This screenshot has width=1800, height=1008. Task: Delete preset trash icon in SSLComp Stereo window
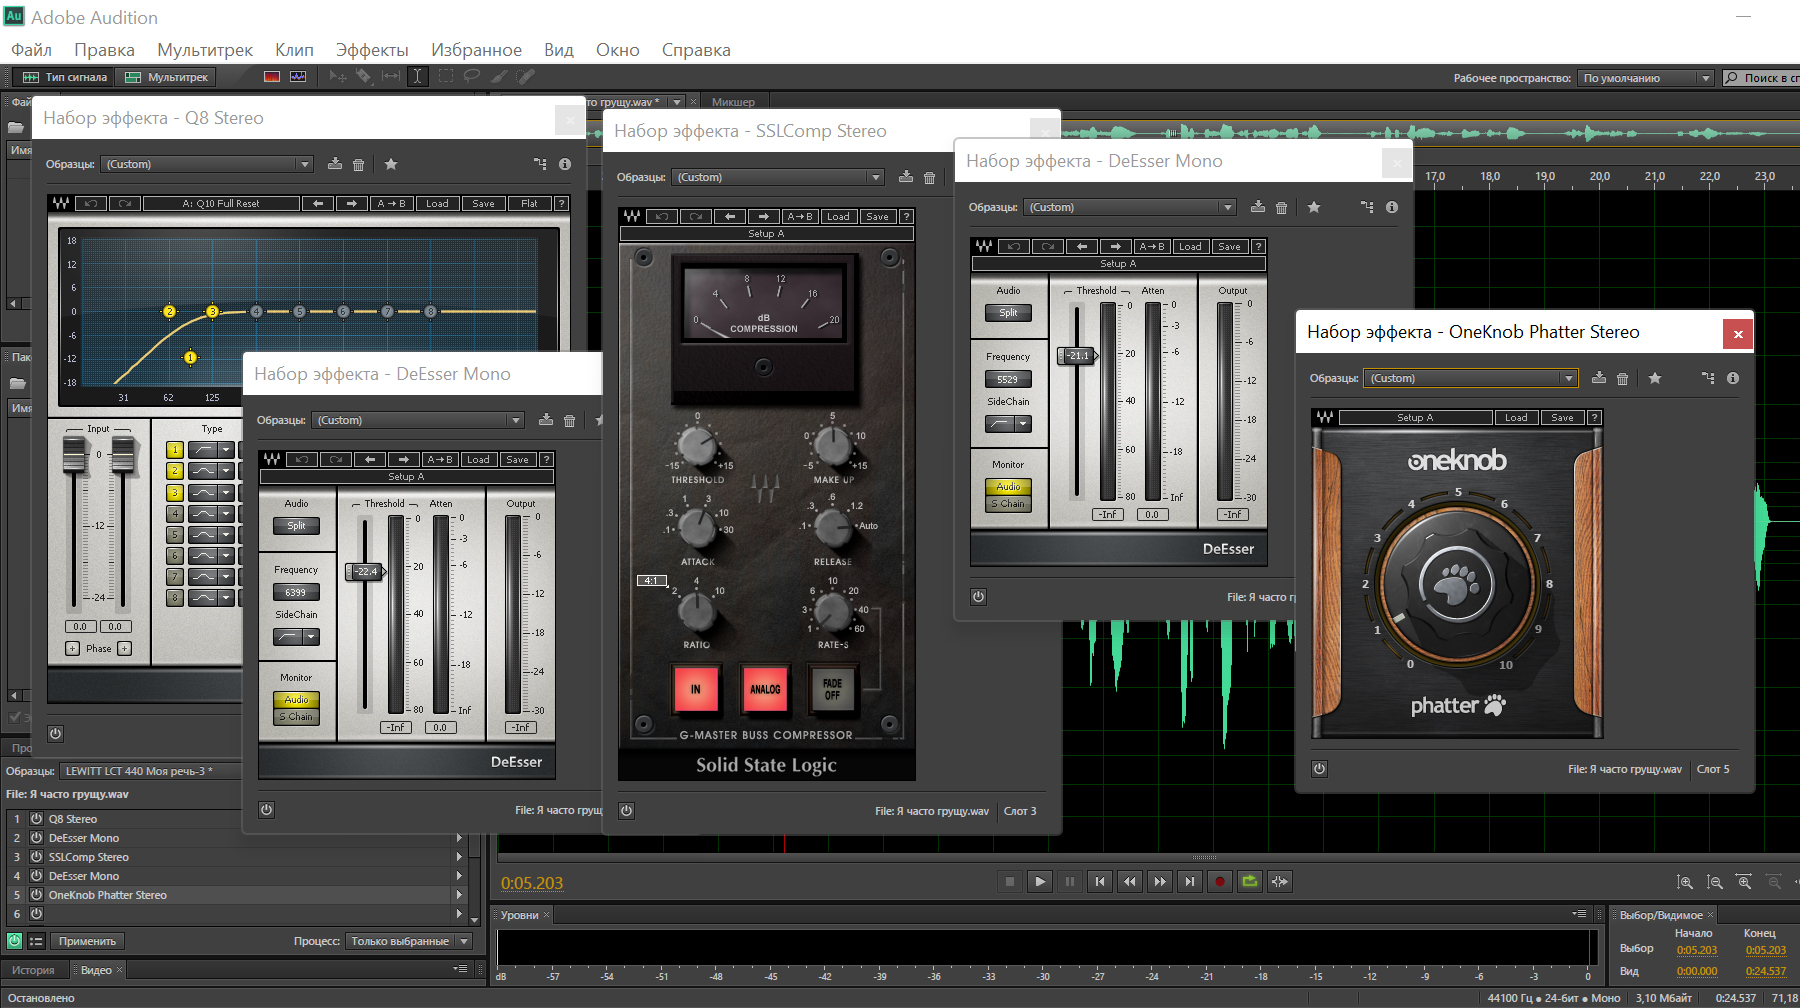tap(930, 177)
